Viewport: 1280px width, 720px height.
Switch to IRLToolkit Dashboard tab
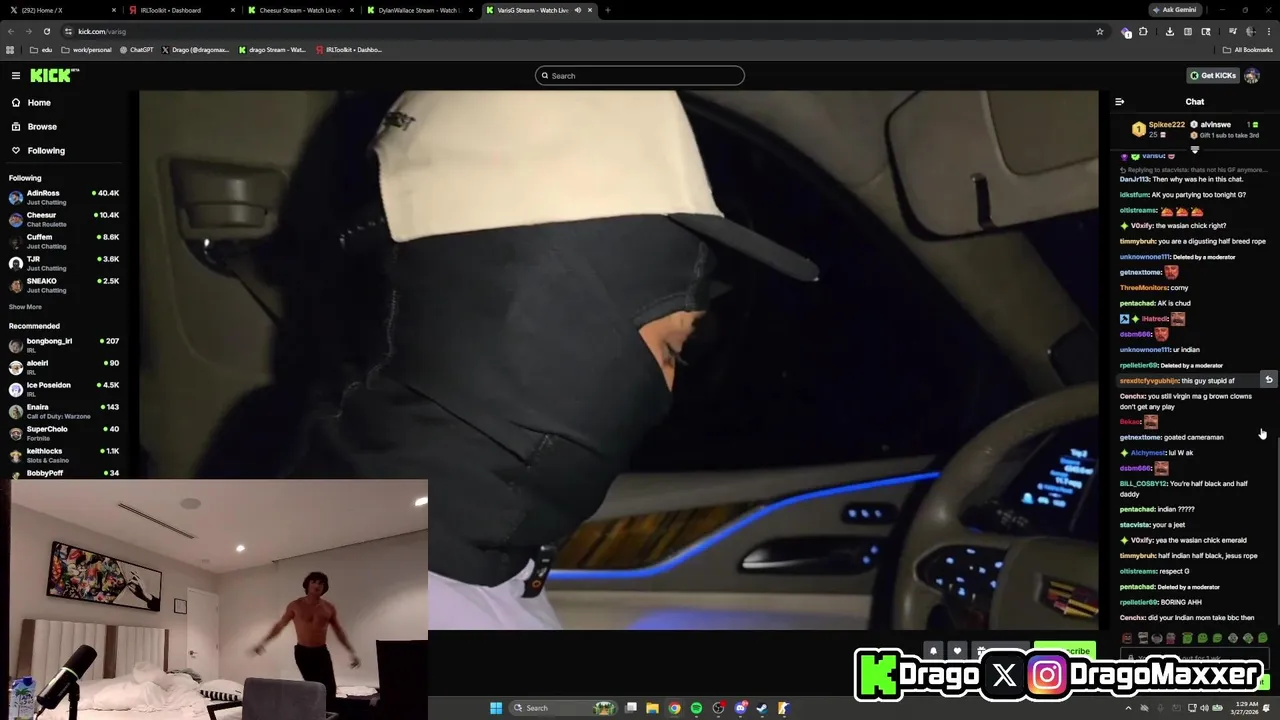pos(180,10)
